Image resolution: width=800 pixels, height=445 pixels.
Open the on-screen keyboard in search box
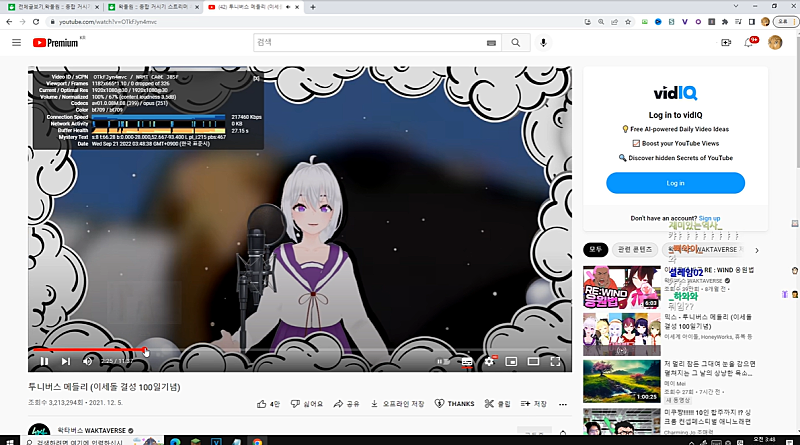click(x=491, y=43)
